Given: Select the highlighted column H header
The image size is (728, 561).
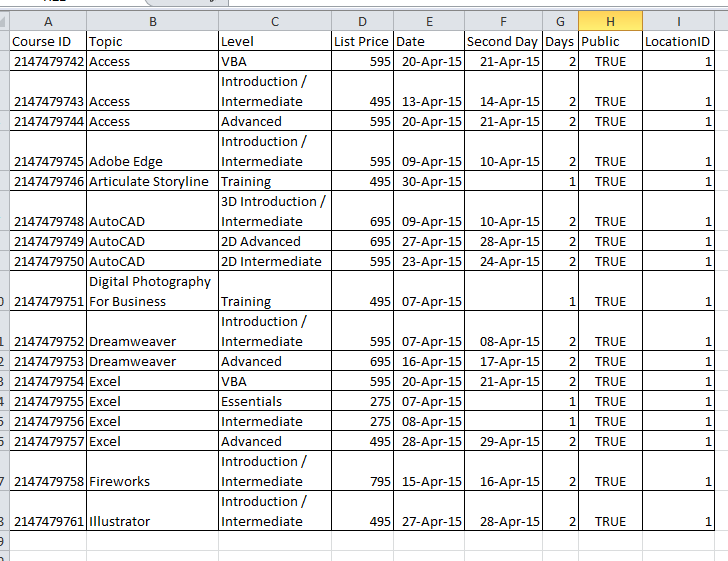Looking at the screenshot, I should (x=610, y=21).
